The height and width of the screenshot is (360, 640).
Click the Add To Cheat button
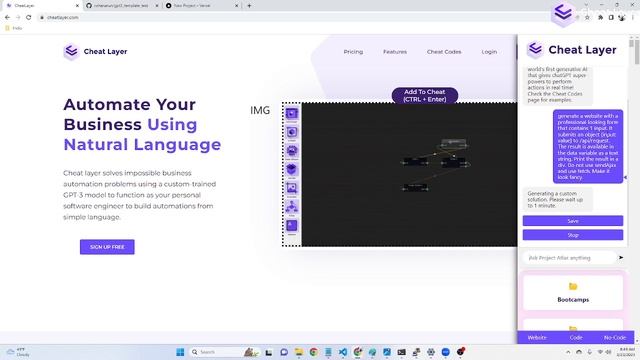424,96
